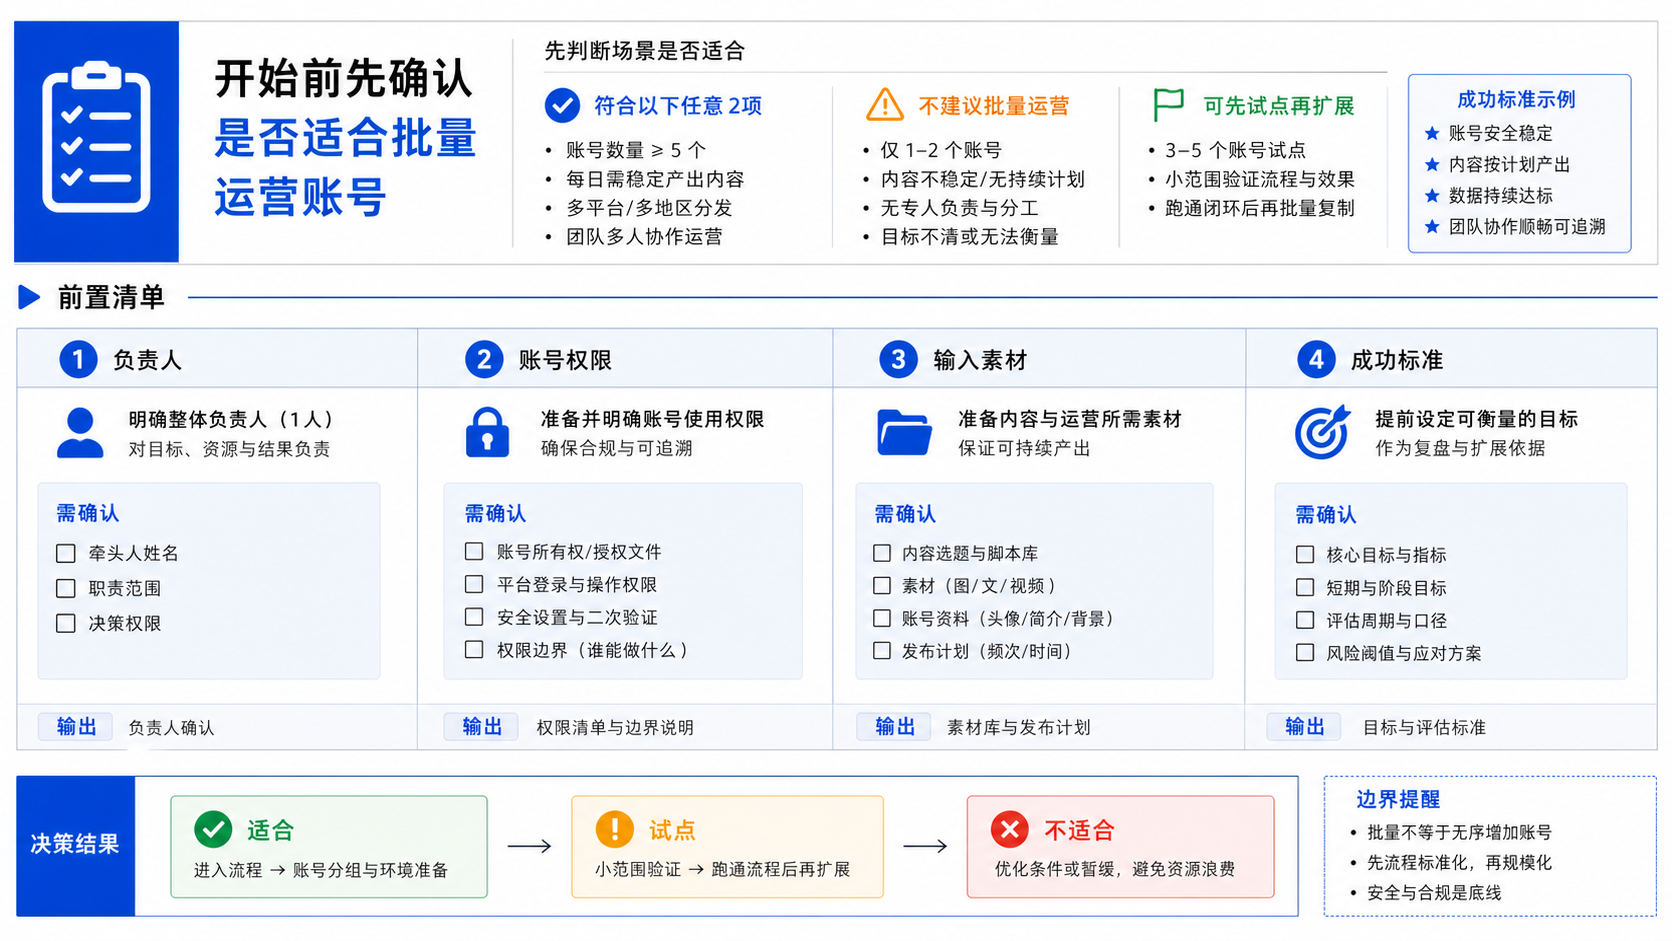1672x941 pixels.
Task: Tick the 平台登录与操作权限 checkbox
Action: coord(474,584)
